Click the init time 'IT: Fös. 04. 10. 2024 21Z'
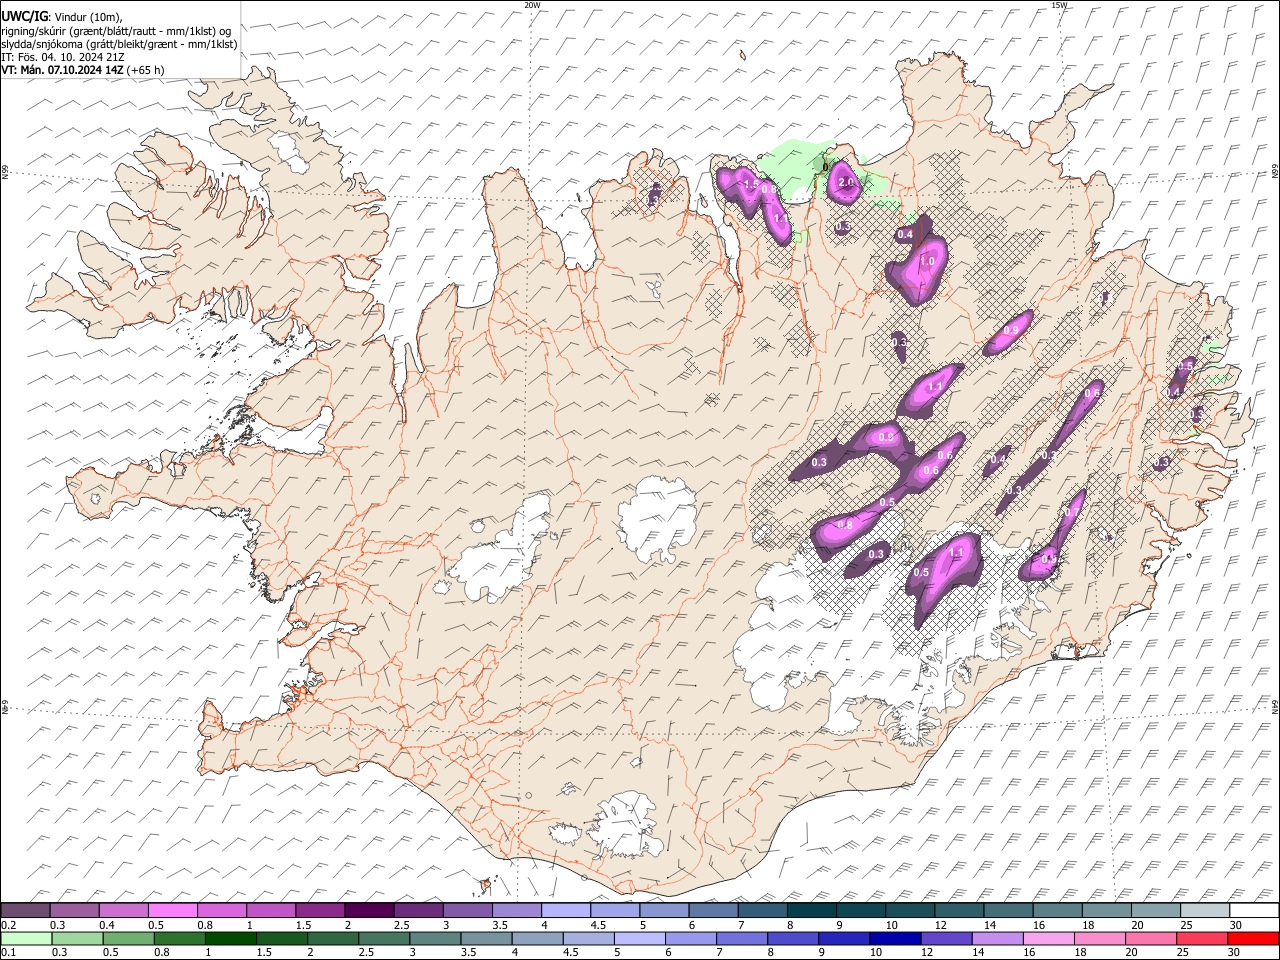 pyautogui.click(x=63, y=57)
